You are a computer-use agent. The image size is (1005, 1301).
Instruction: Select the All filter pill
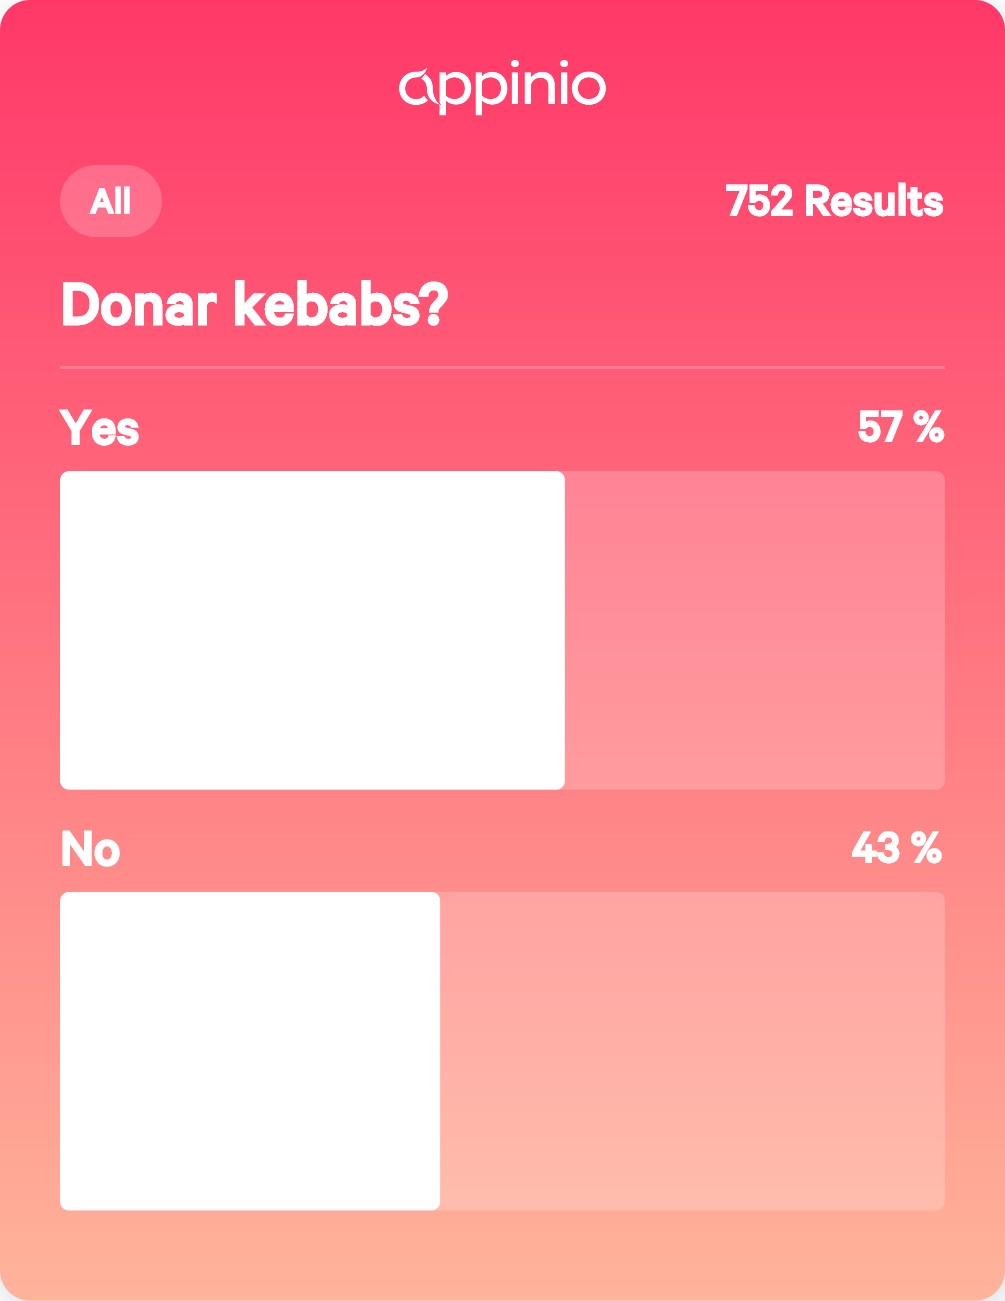pos(110,201)
